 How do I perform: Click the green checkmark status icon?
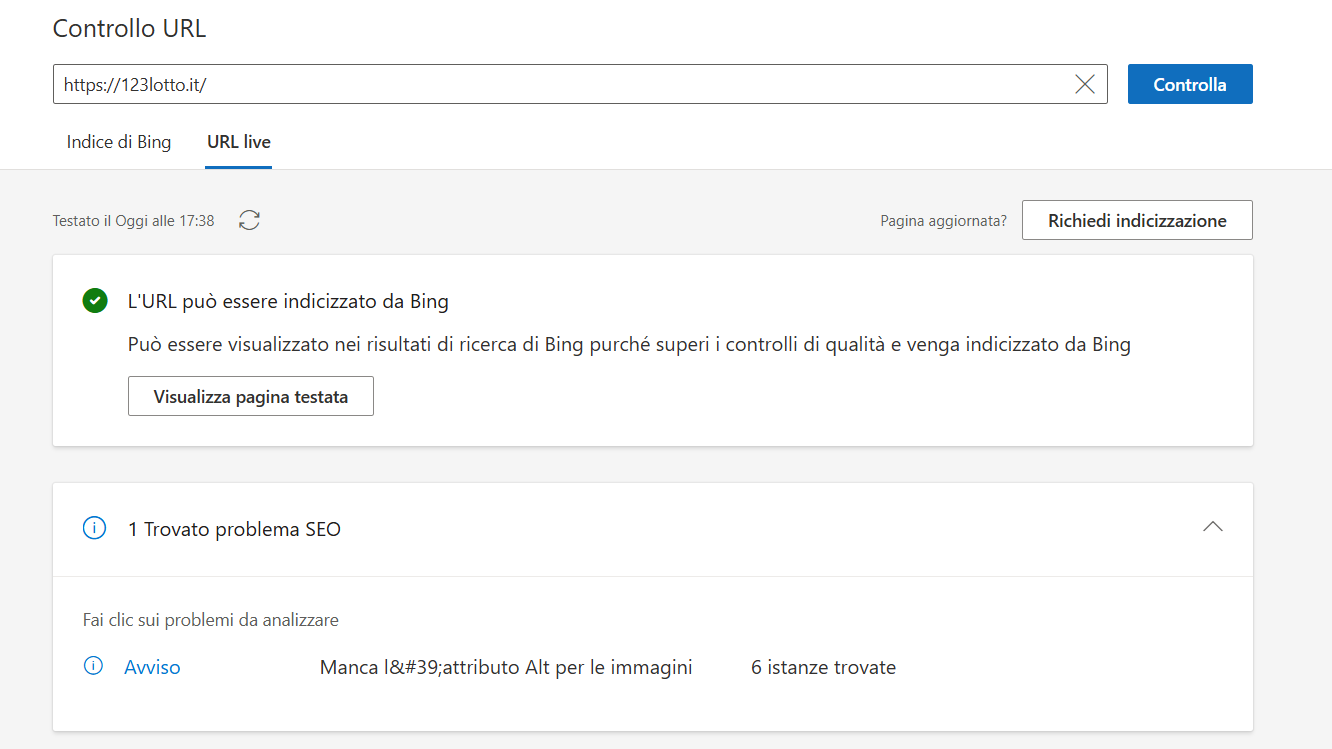(x=95, y=301)
